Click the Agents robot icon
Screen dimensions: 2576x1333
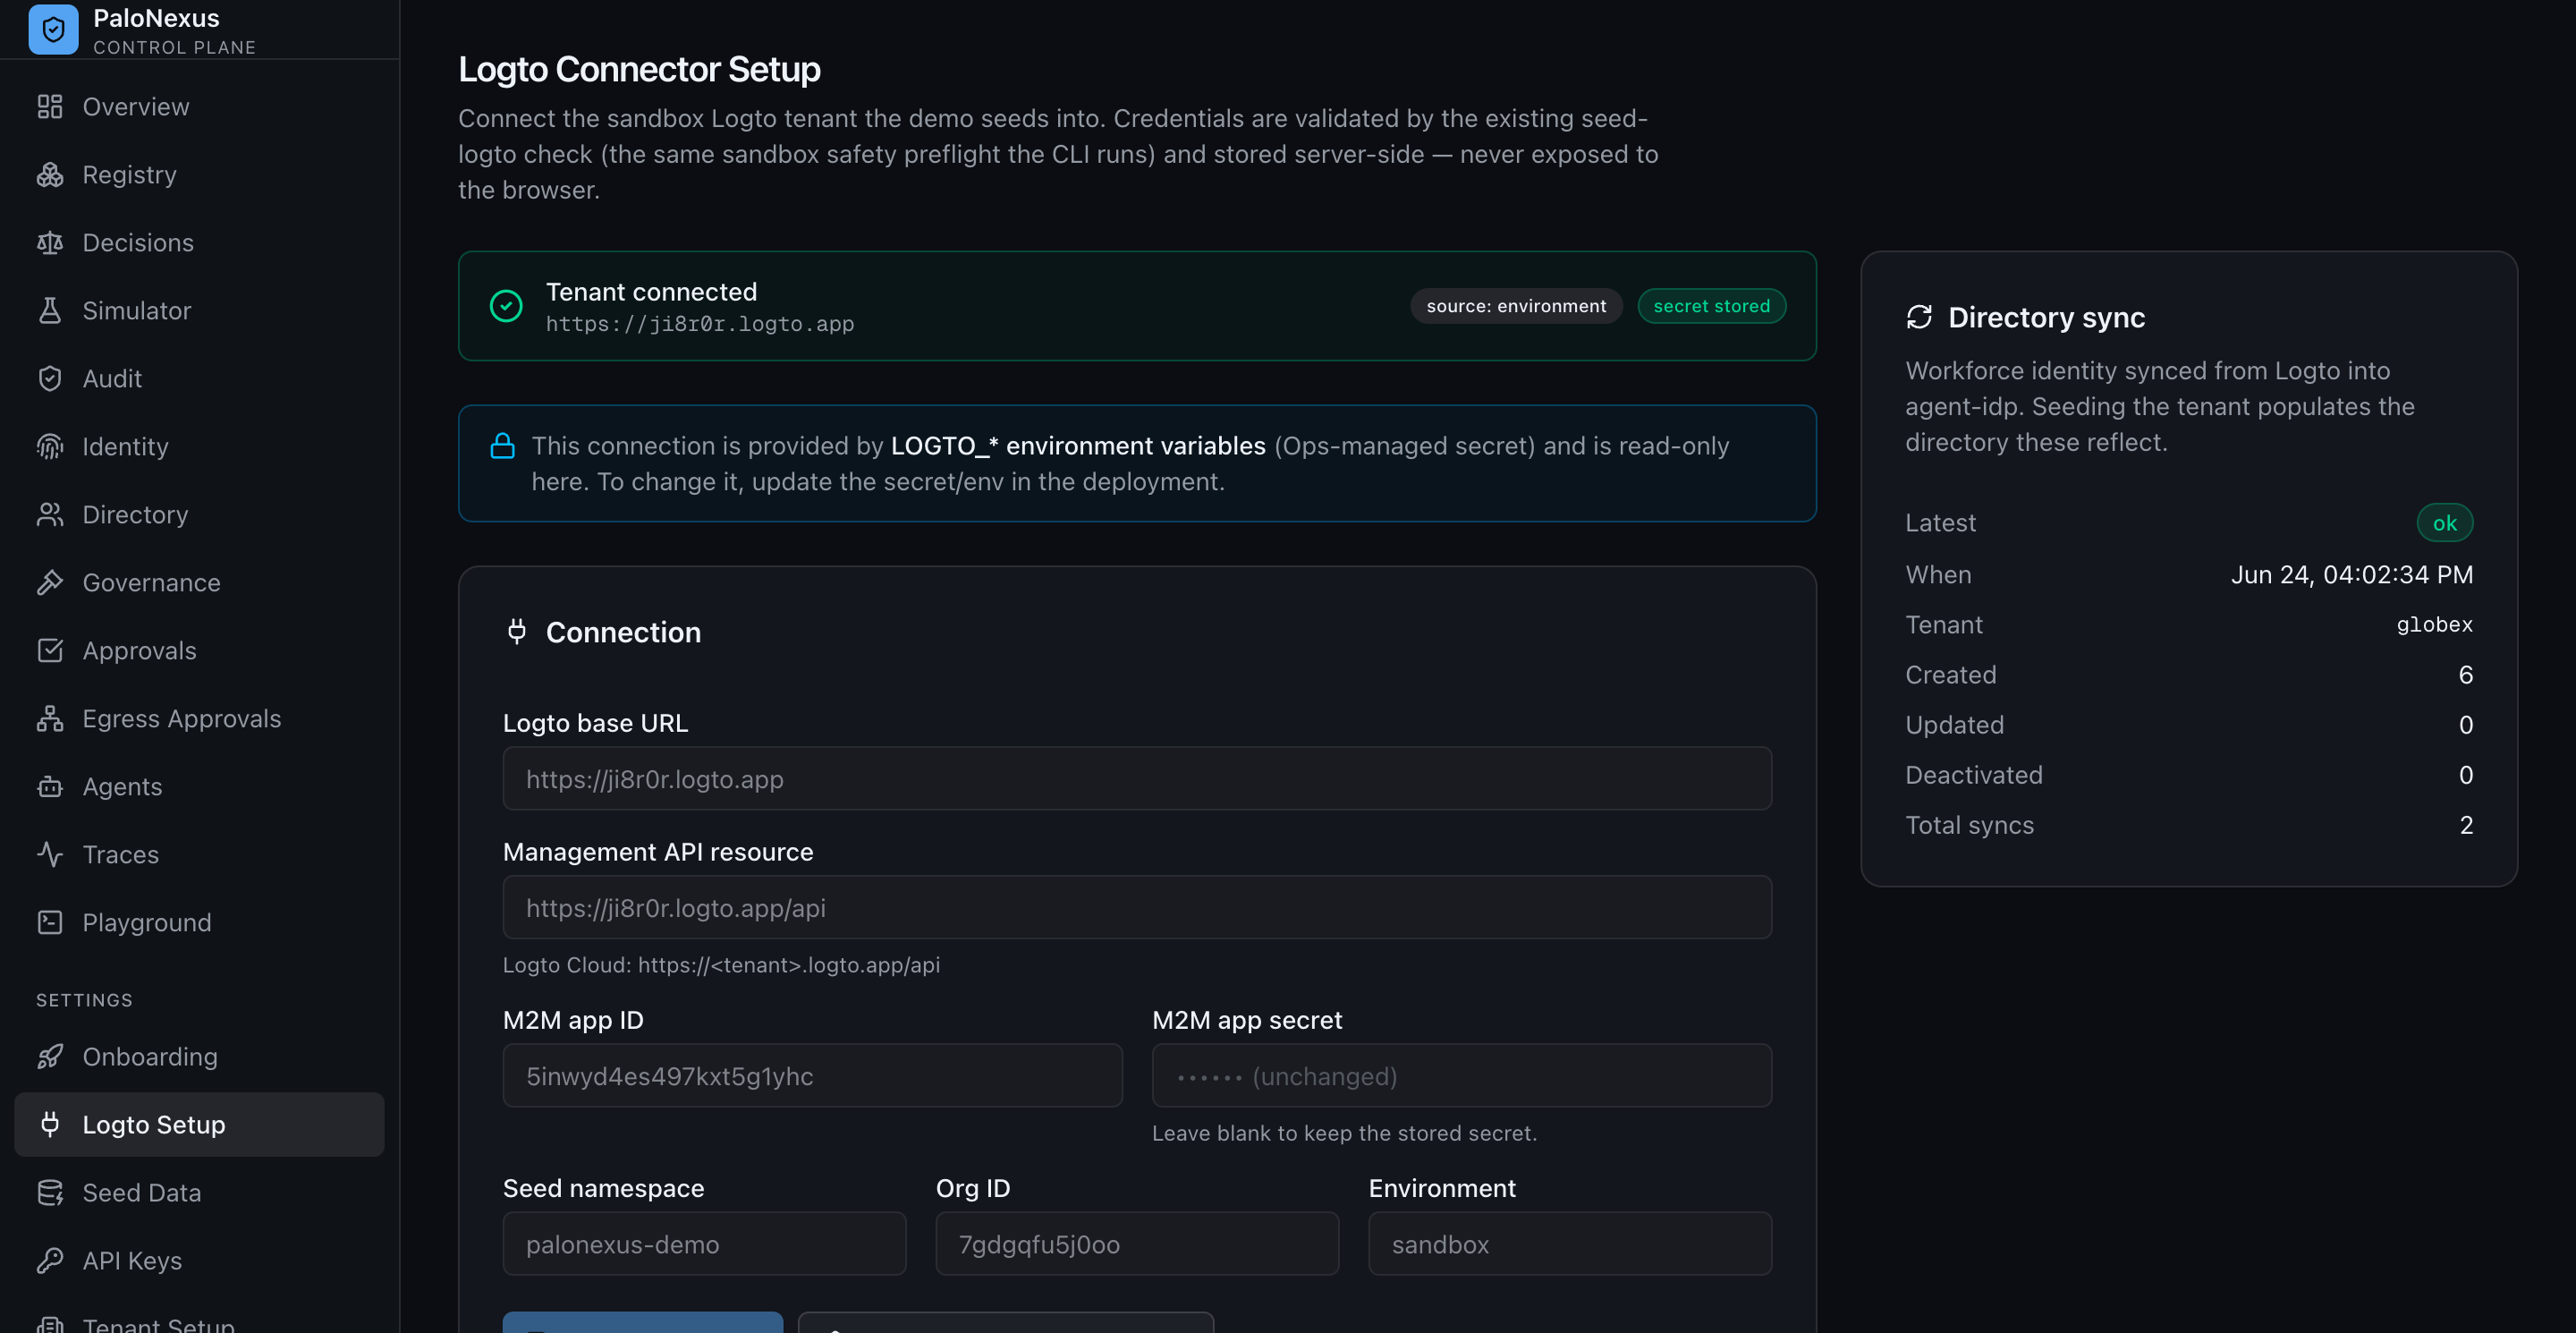coord(50,787)
